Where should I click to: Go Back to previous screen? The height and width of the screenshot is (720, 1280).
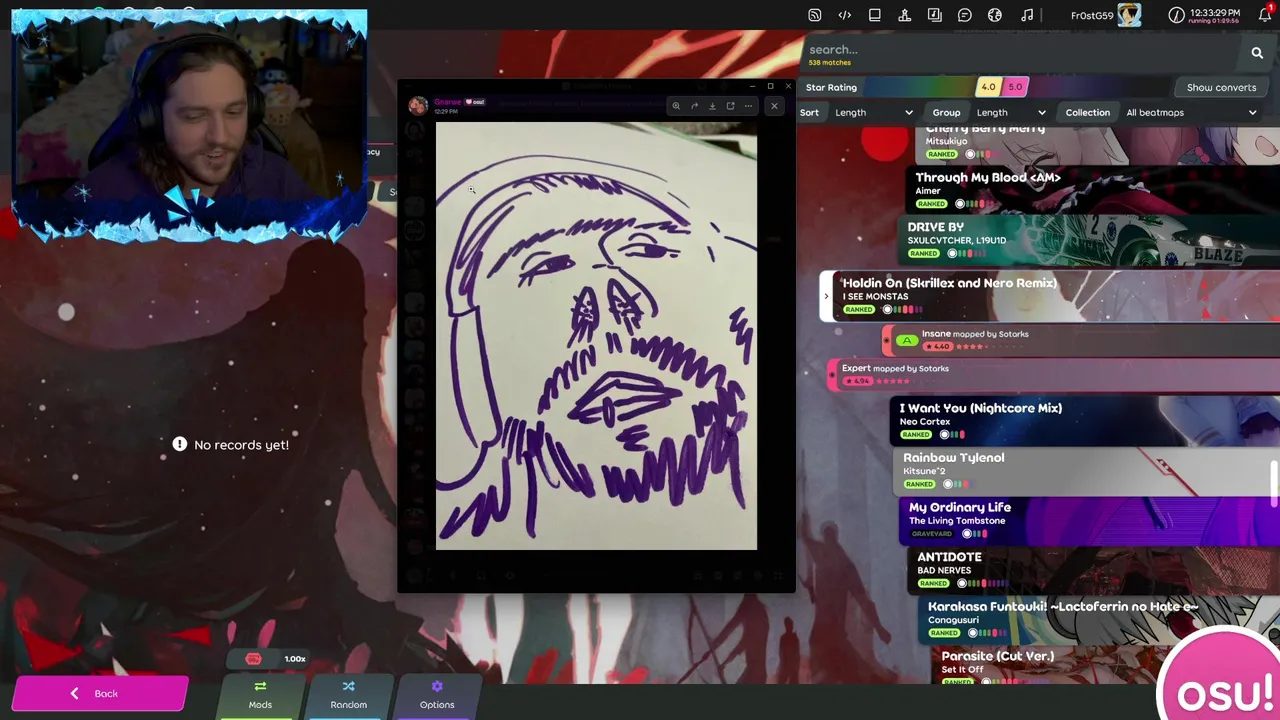click(x=100, y=694)
